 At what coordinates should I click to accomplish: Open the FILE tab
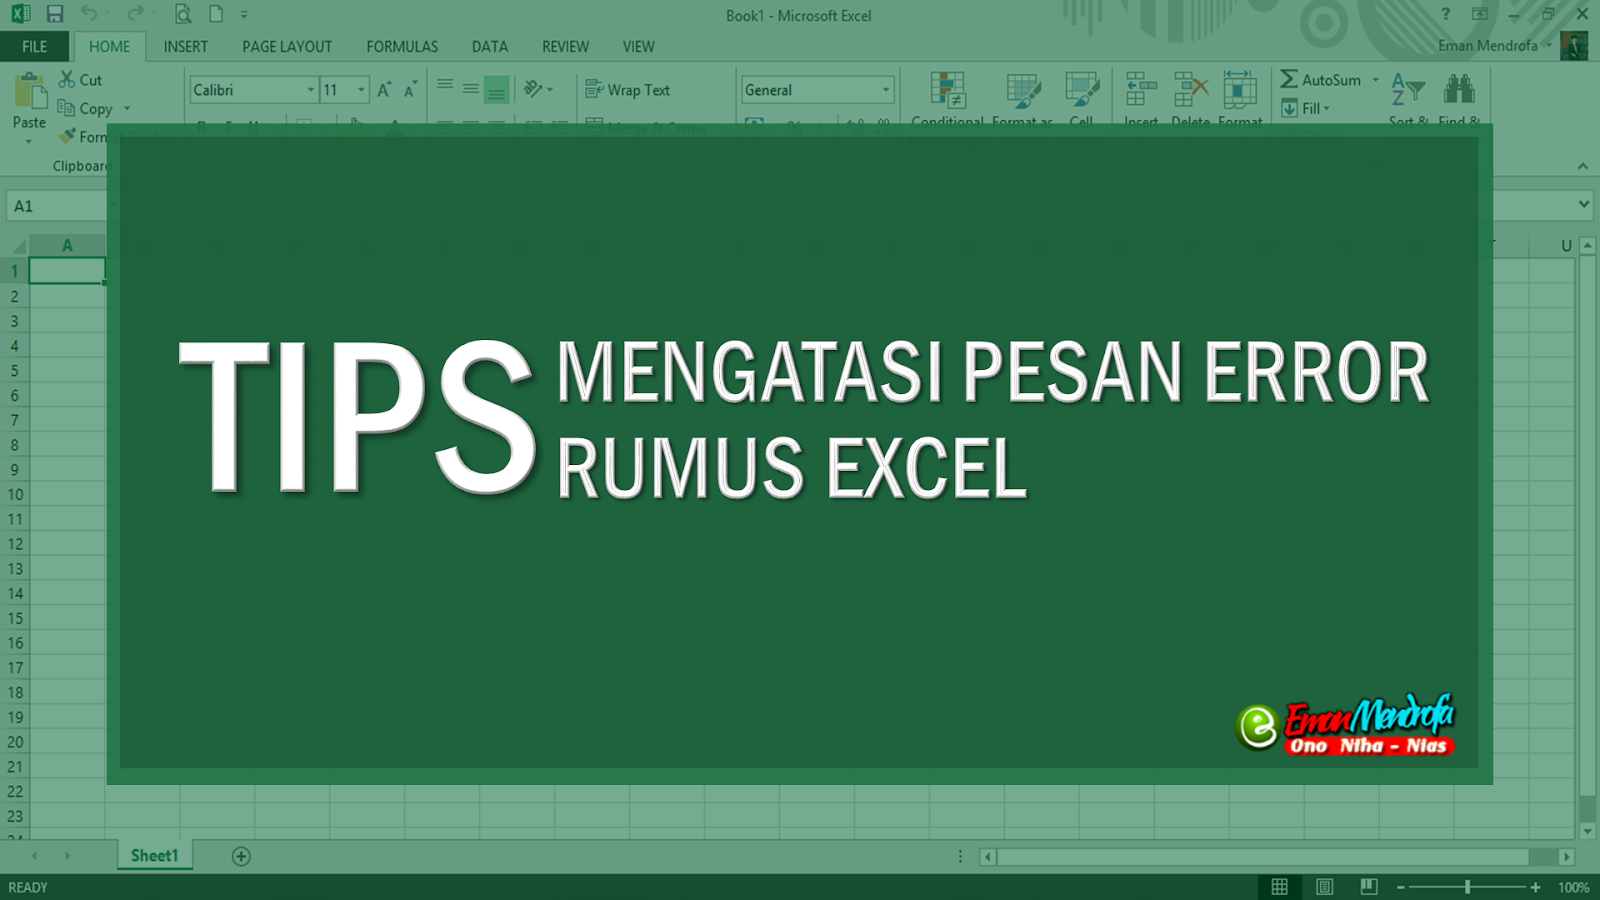35,46
